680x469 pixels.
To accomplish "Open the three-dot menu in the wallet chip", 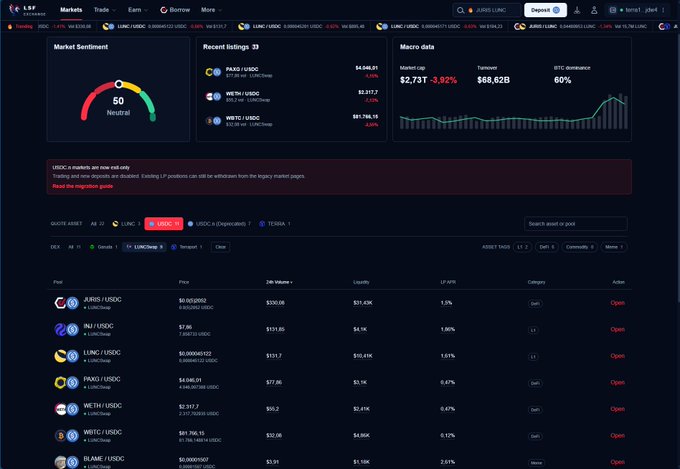I will tap(663, 10).
